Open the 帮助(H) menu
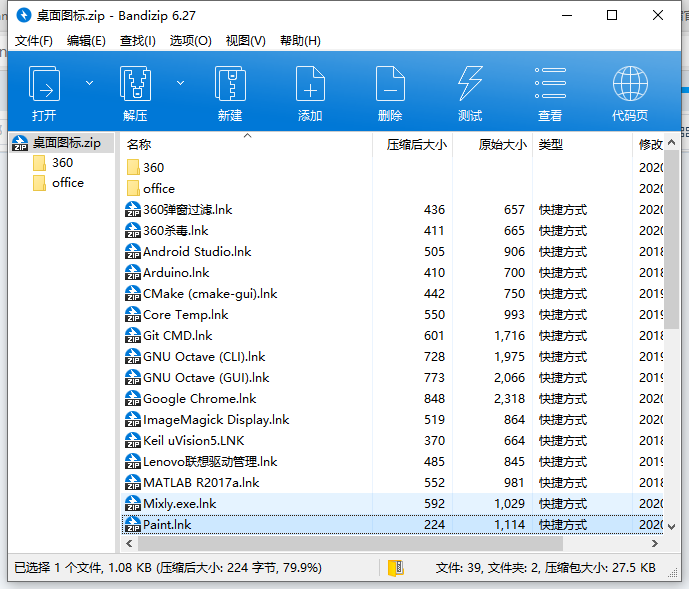 pos(300,41)
